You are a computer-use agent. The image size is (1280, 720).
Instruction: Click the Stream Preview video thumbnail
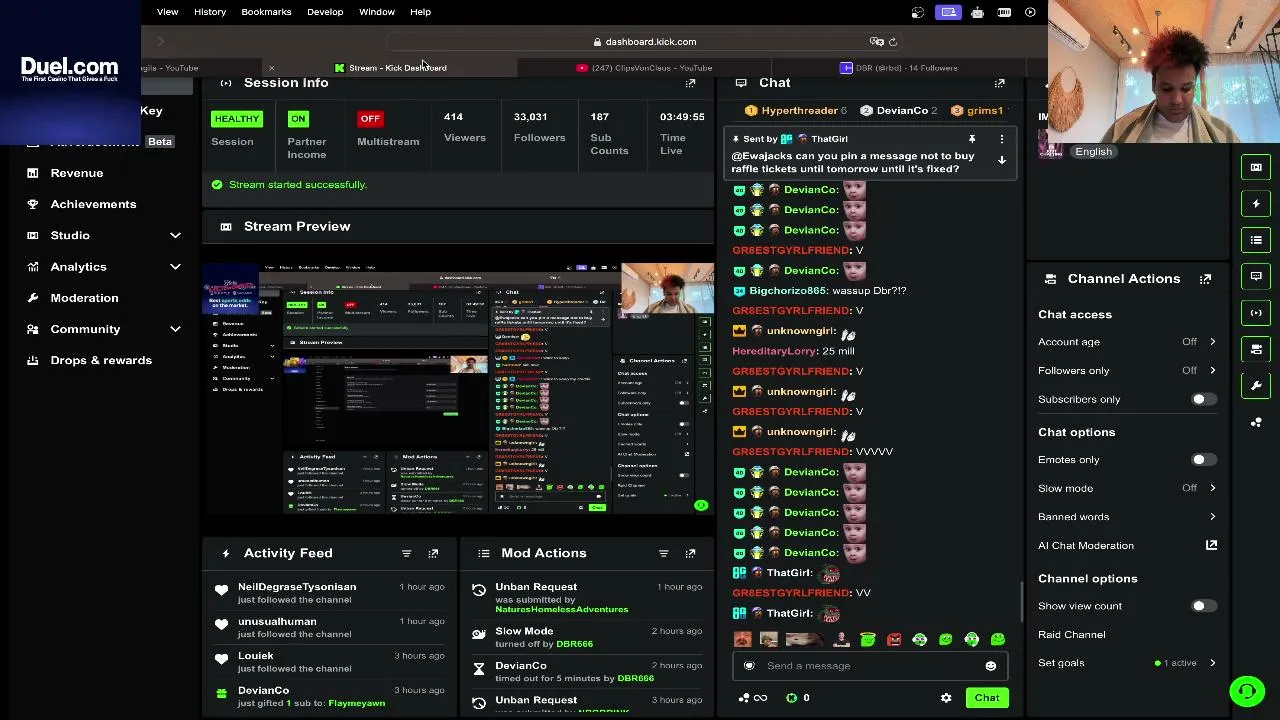459,389
